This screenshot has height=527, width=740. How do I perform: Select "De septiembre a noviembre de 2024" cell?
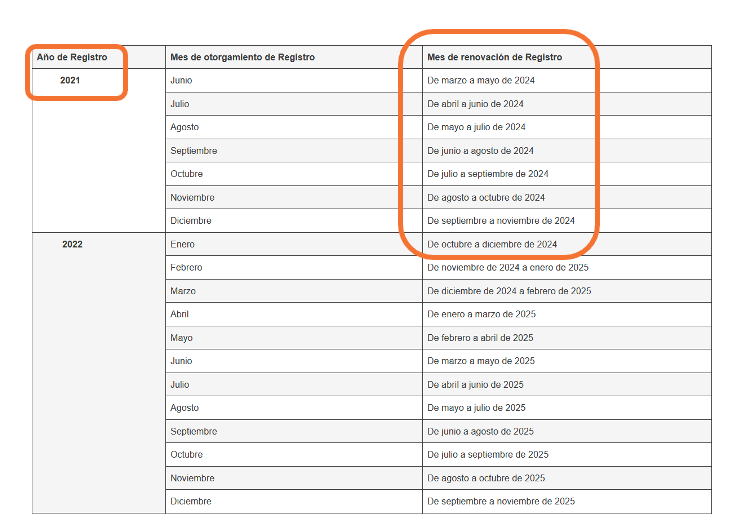[x=501, y=220]
